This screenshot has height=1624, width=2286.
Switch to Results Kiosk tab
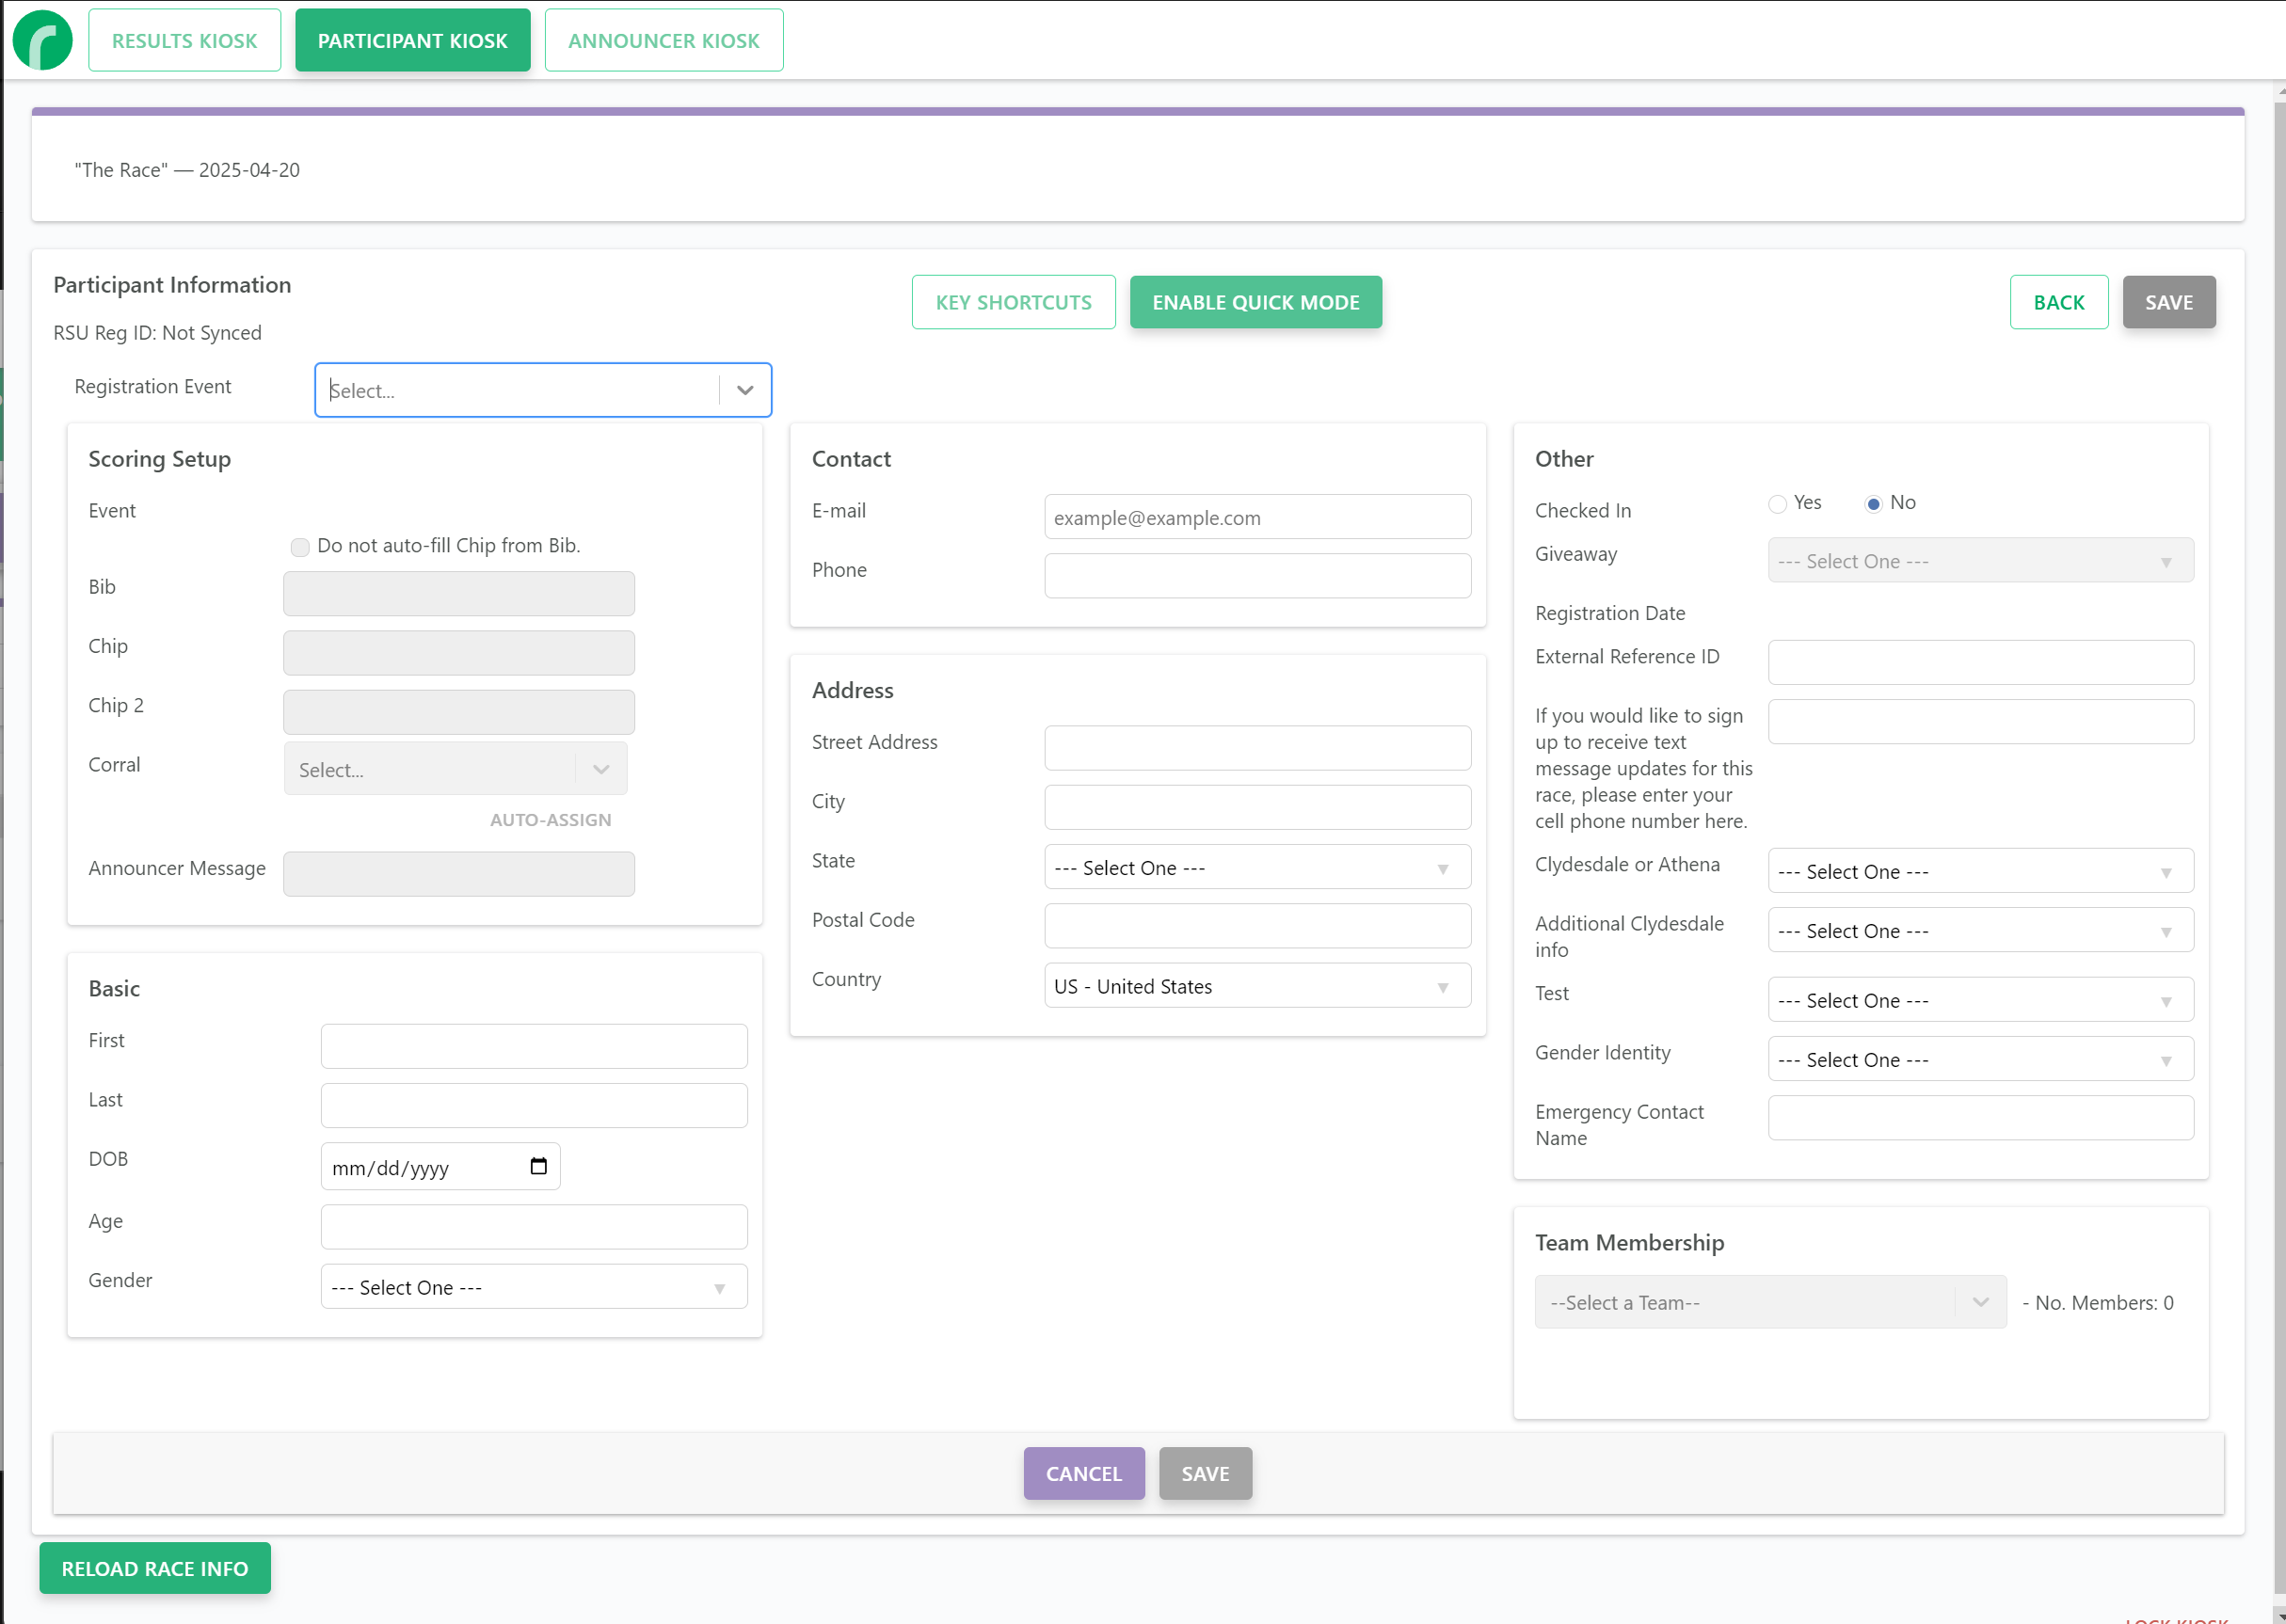coord(184,40)
